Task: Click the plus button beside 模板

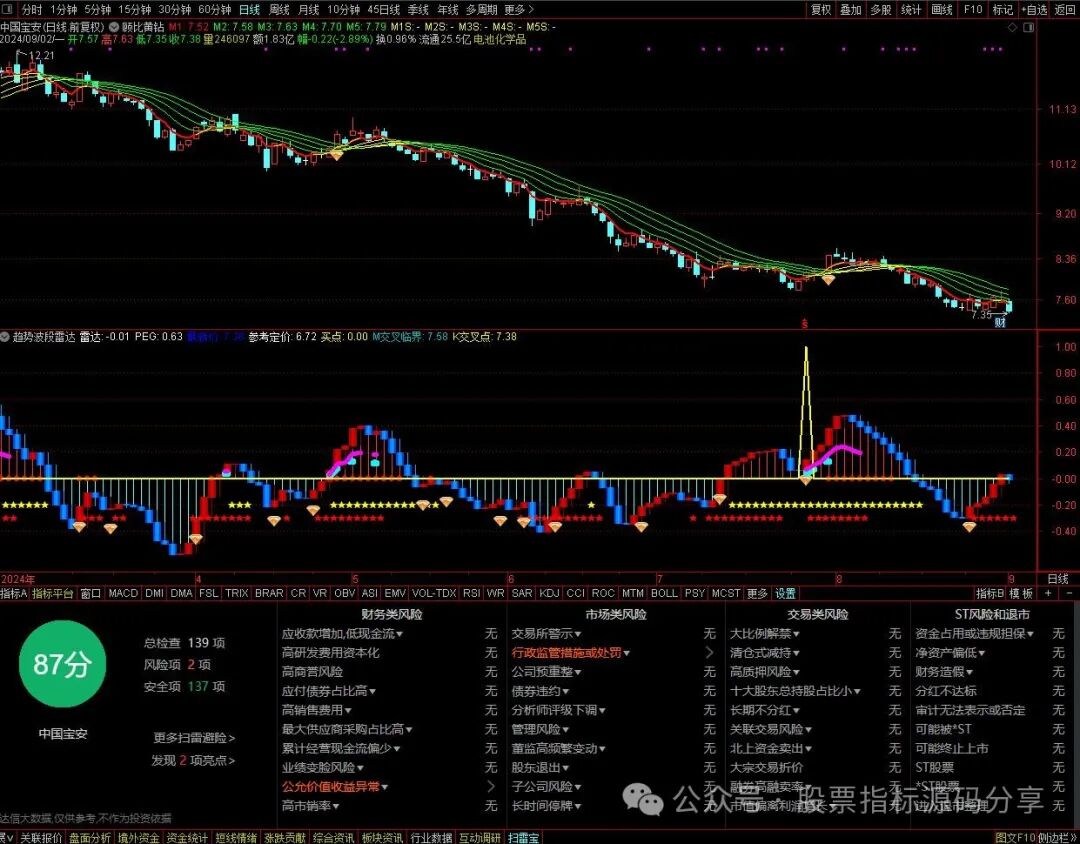Action: point(1048,593)
